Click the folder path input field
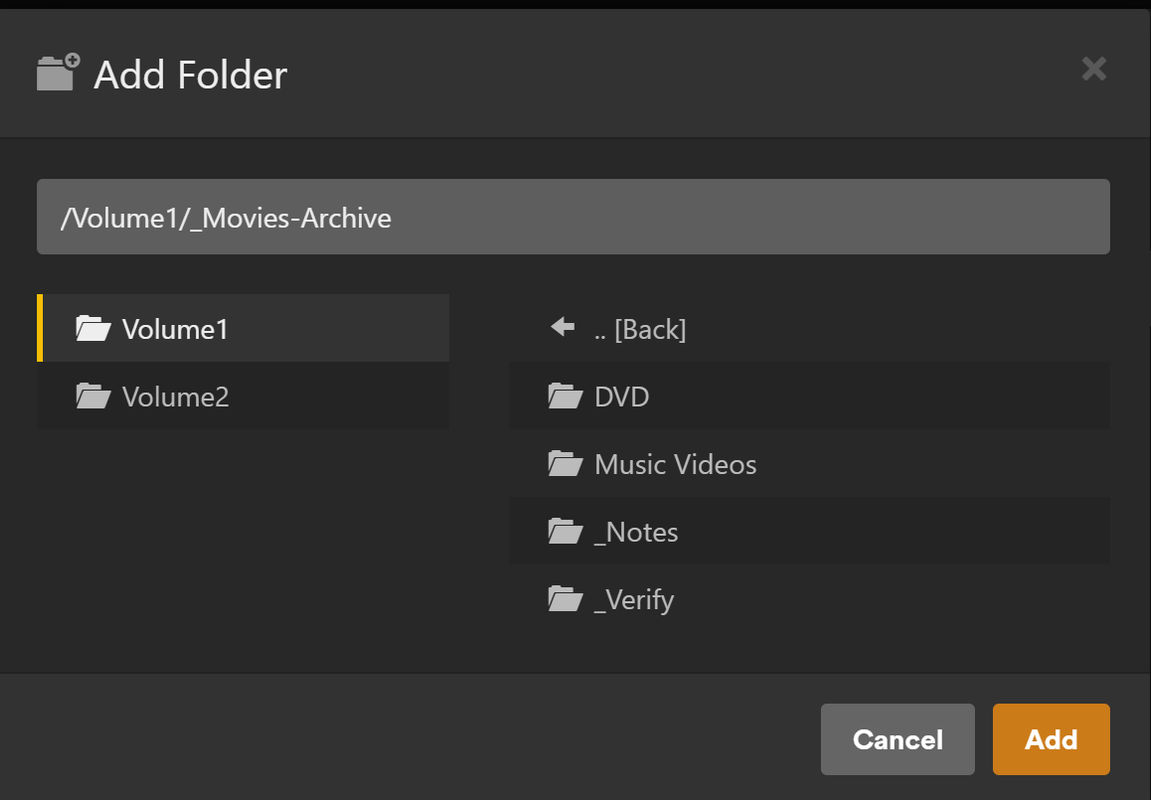1151x800 pixels. click(573, 217)
